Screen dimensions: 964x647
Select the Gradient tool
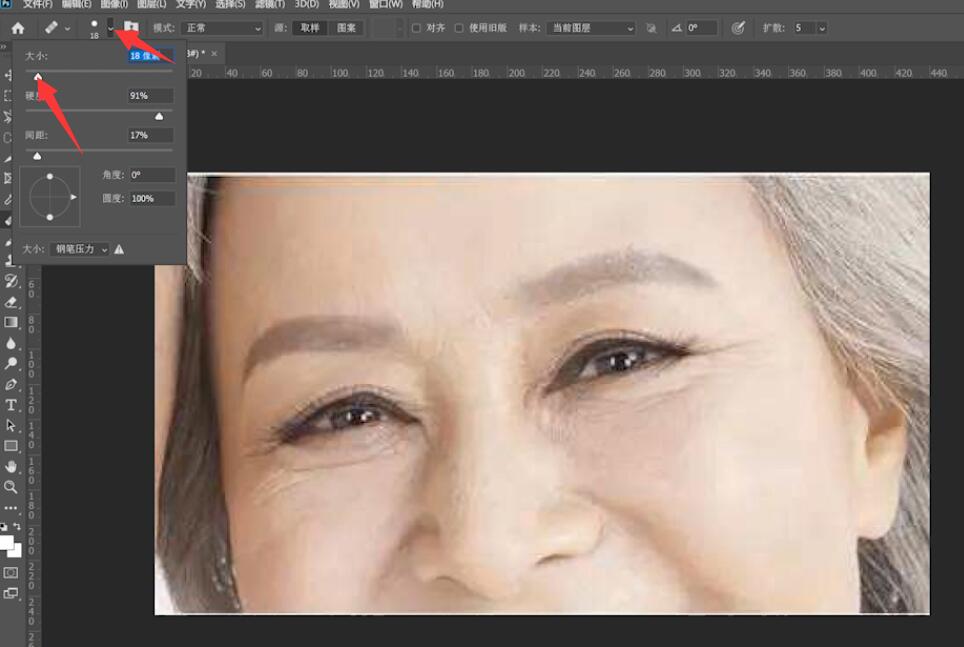(x=10, y=322)
